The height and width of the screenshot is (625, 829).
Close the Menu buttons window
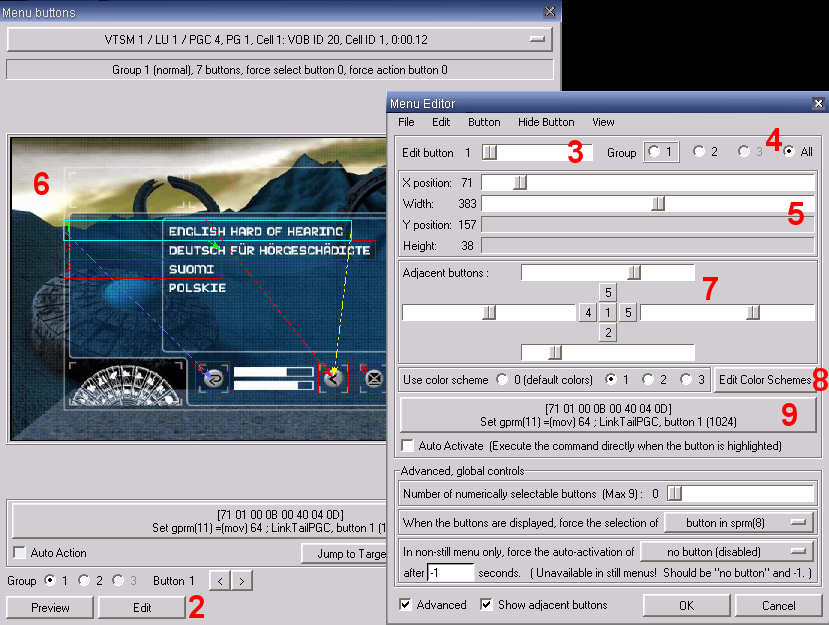550,12
